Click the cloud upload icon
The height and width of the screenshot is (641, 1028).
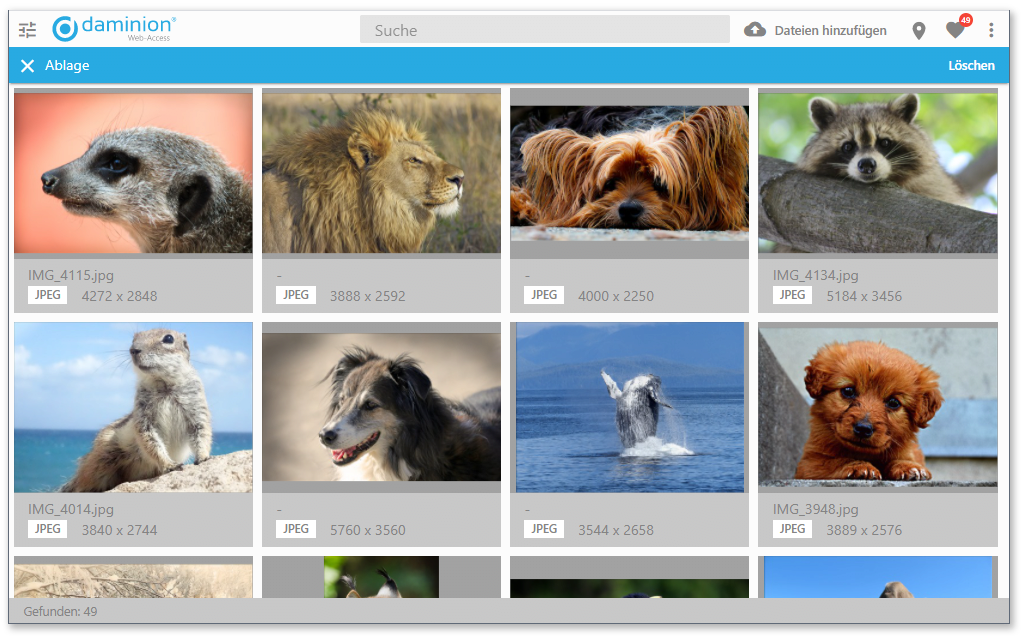click(755, 30)
